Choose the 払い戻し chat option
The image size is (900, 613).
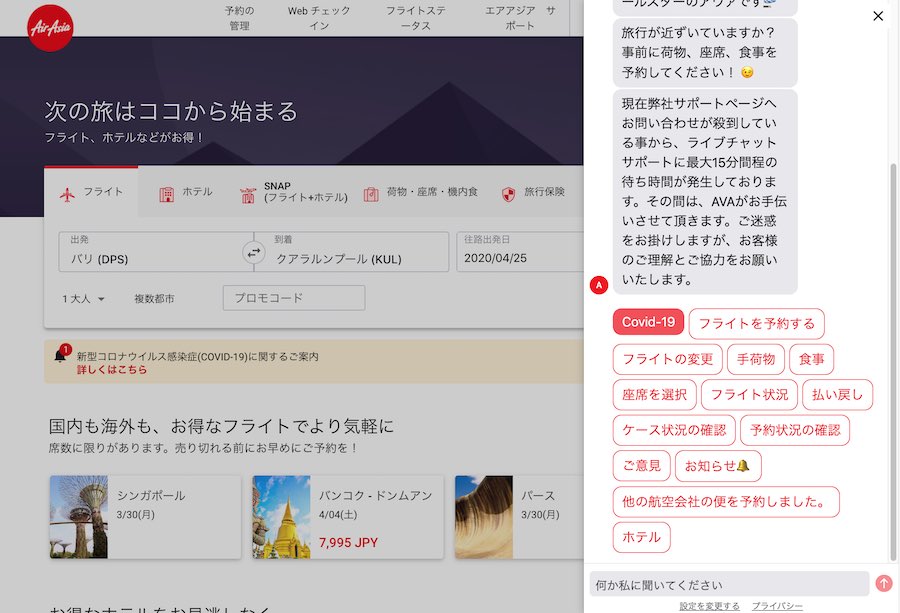coord(837,395)
